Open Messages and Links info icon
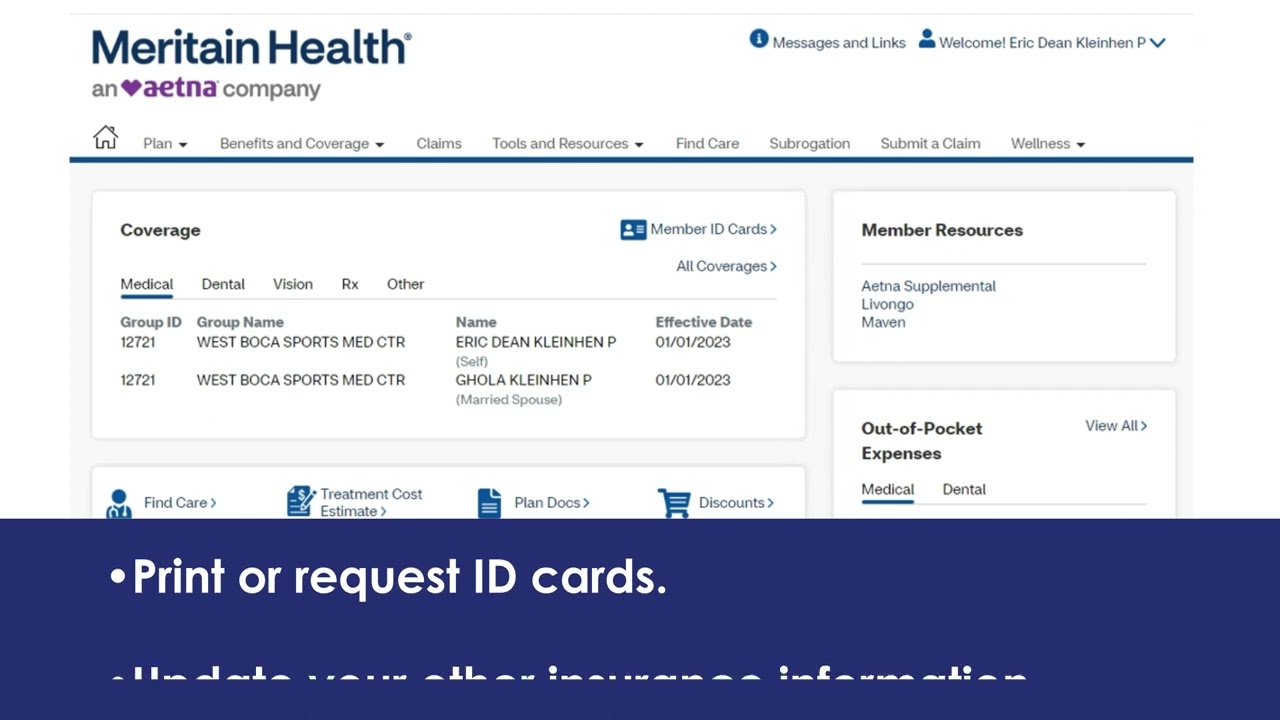Image resolution: width=1280 pixels, height=720 pixels. pyautogui.click(x=759, y=39)
